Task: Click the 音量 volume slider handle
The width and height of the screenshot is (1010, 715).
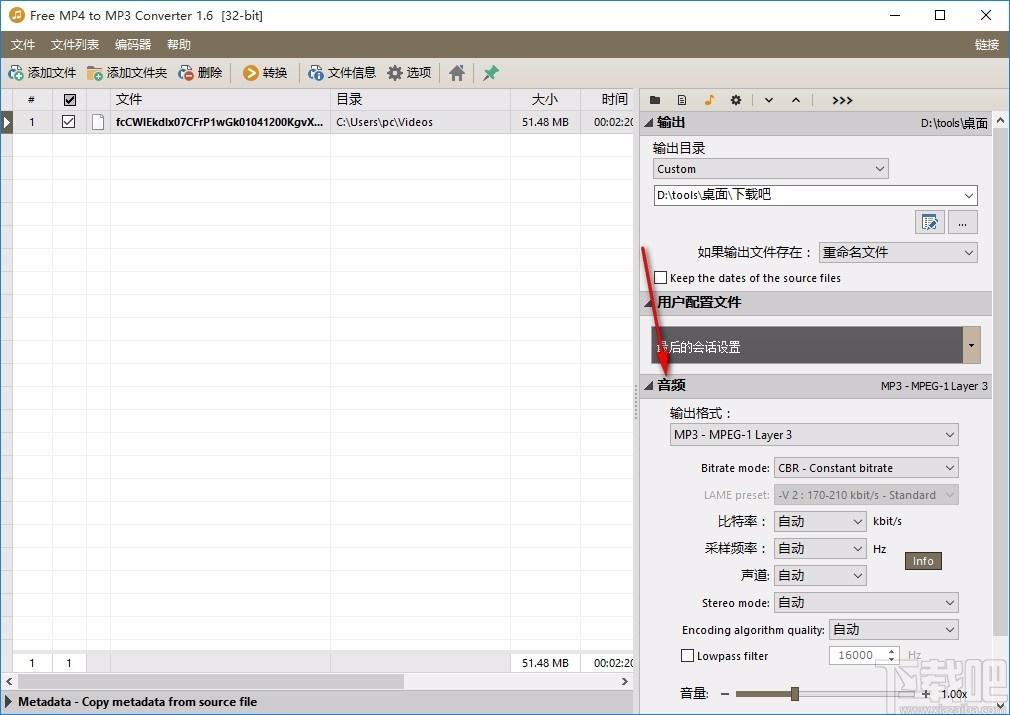Action: tap(795, 694)
